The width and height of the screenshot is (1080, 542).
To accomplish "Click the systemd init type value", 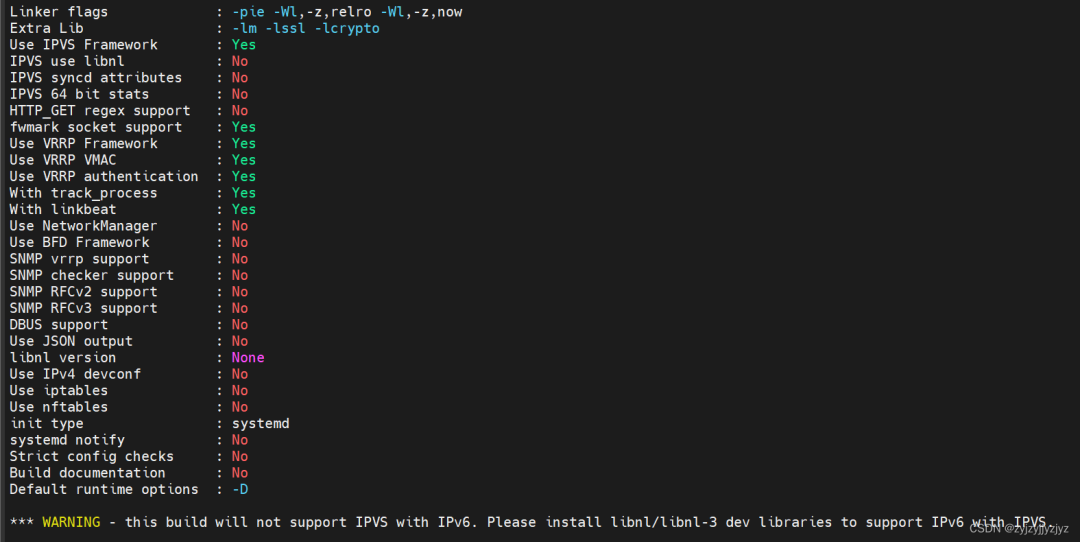I will click(260, 423).
